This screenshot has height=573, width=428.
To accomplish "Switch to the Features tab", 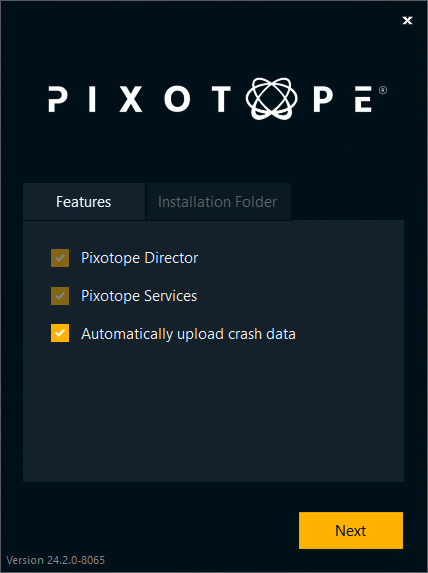I will [84, 202].
